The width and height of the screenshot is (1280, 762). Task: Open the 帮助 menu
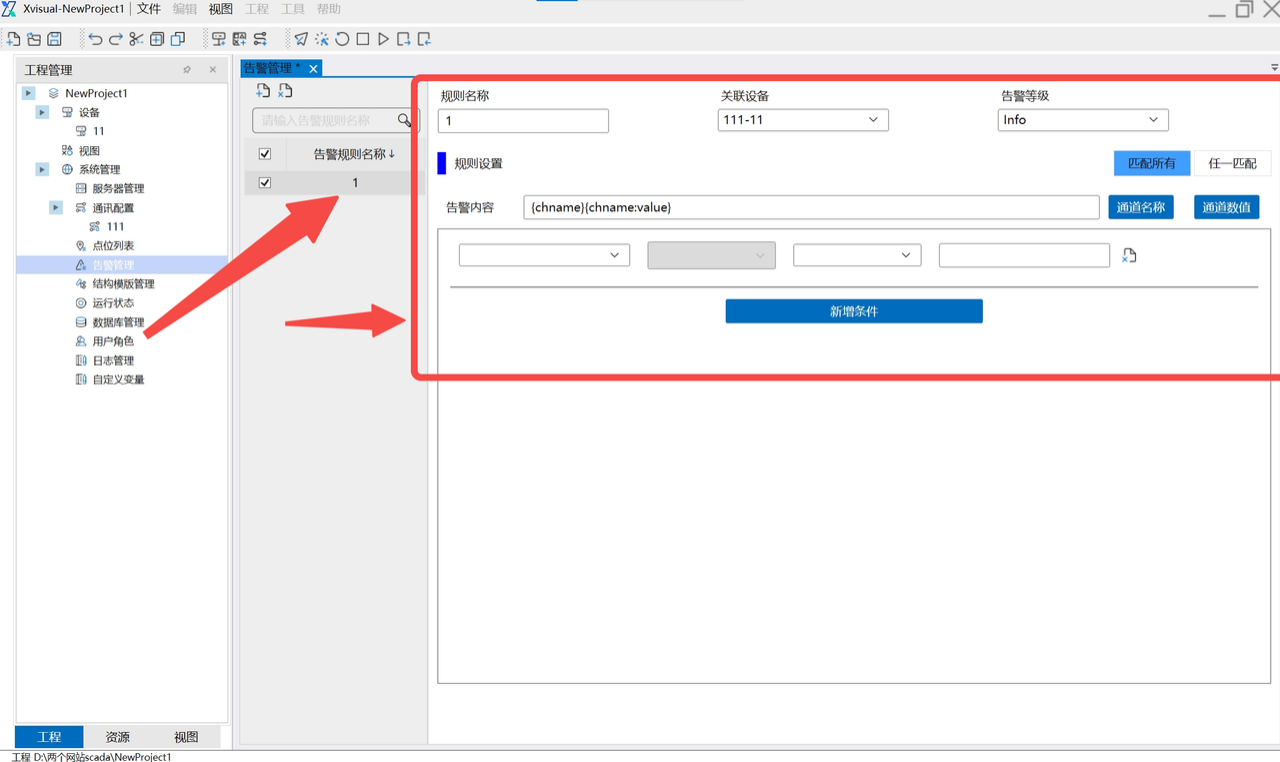tap(329, 9)
